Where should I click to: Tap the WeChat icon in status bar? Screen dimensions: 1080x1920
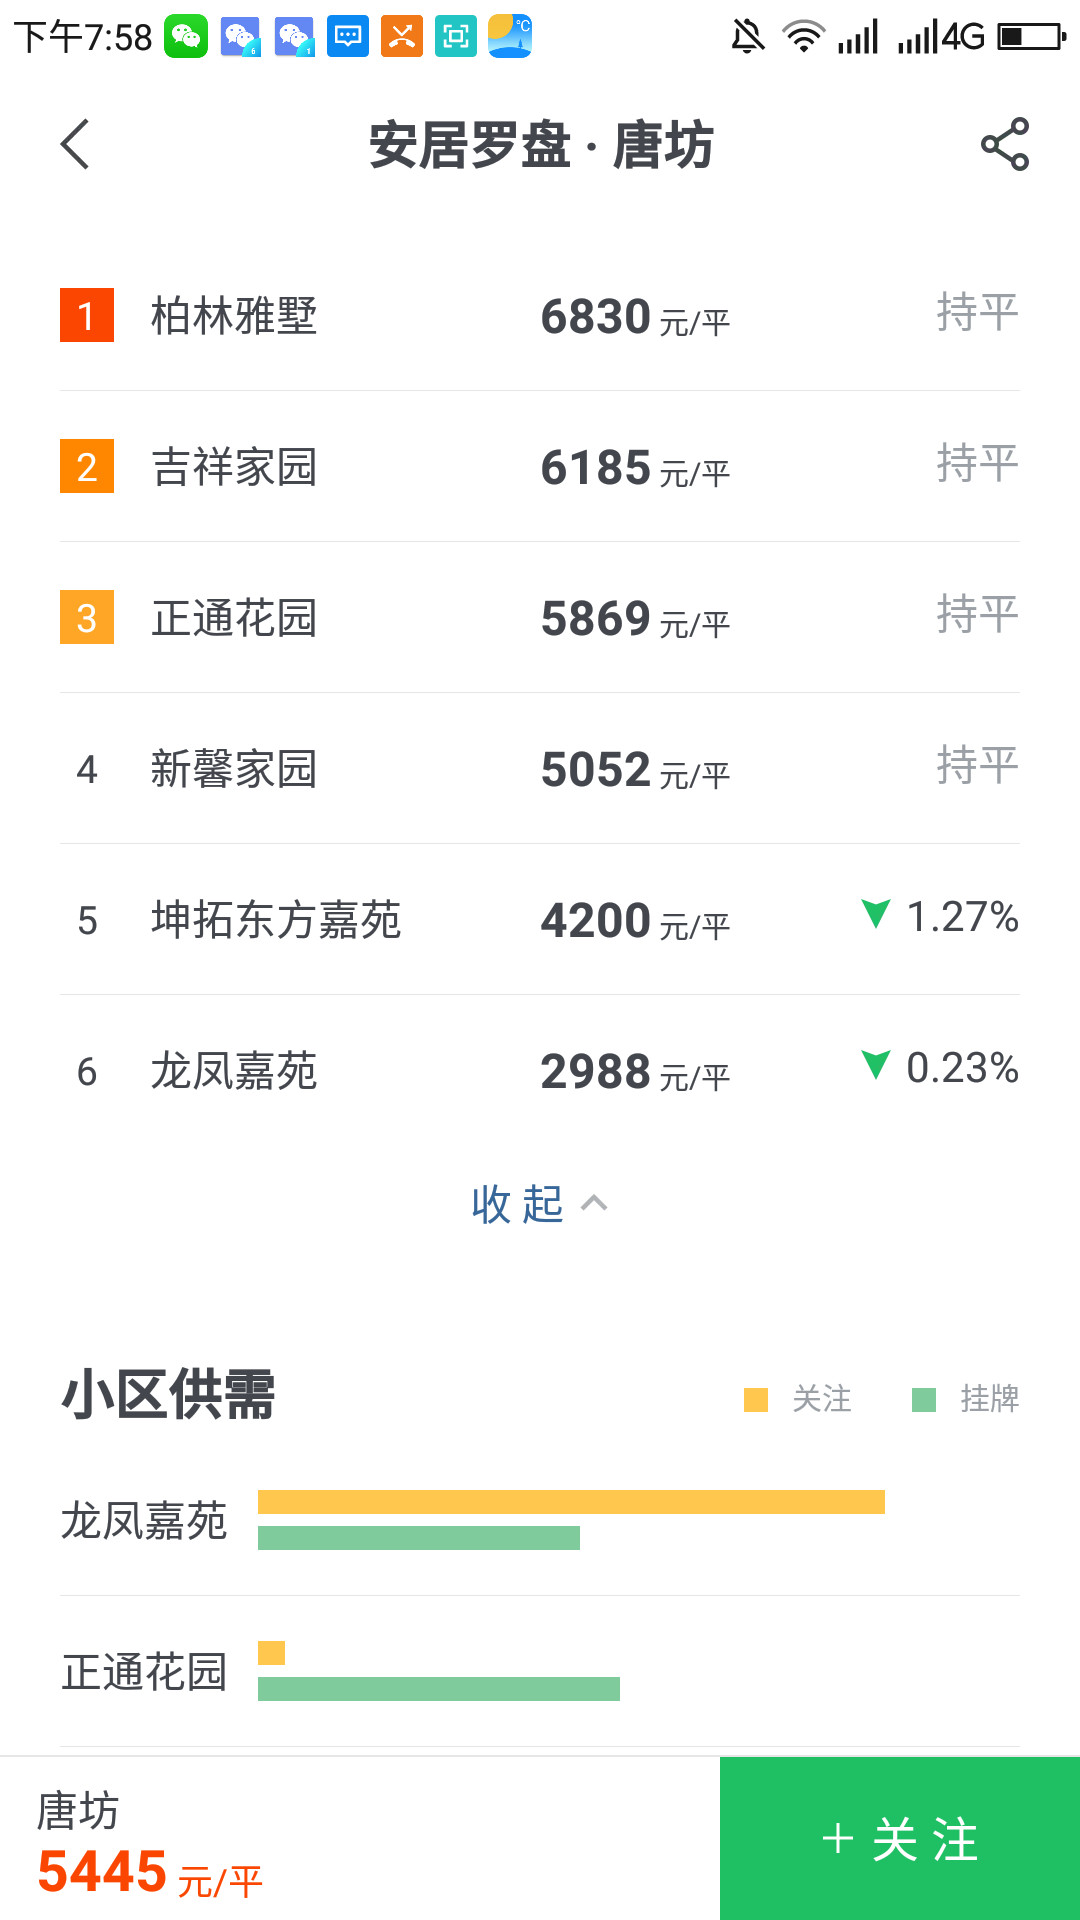pos(186,37)
